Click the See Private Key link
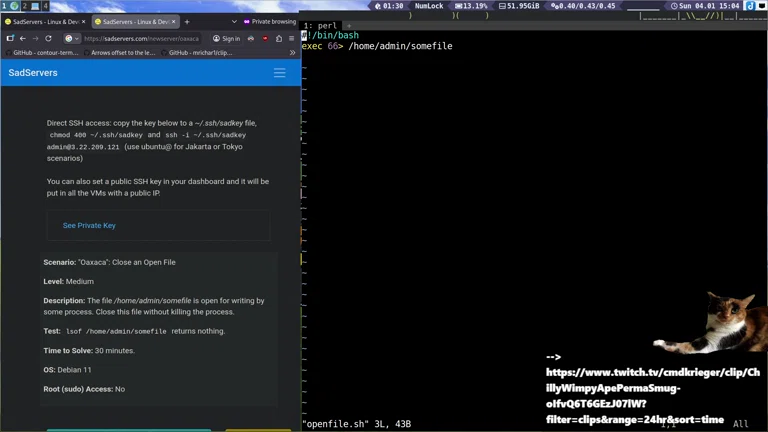The height and width of the screenshot is (432, 768). 89,225
